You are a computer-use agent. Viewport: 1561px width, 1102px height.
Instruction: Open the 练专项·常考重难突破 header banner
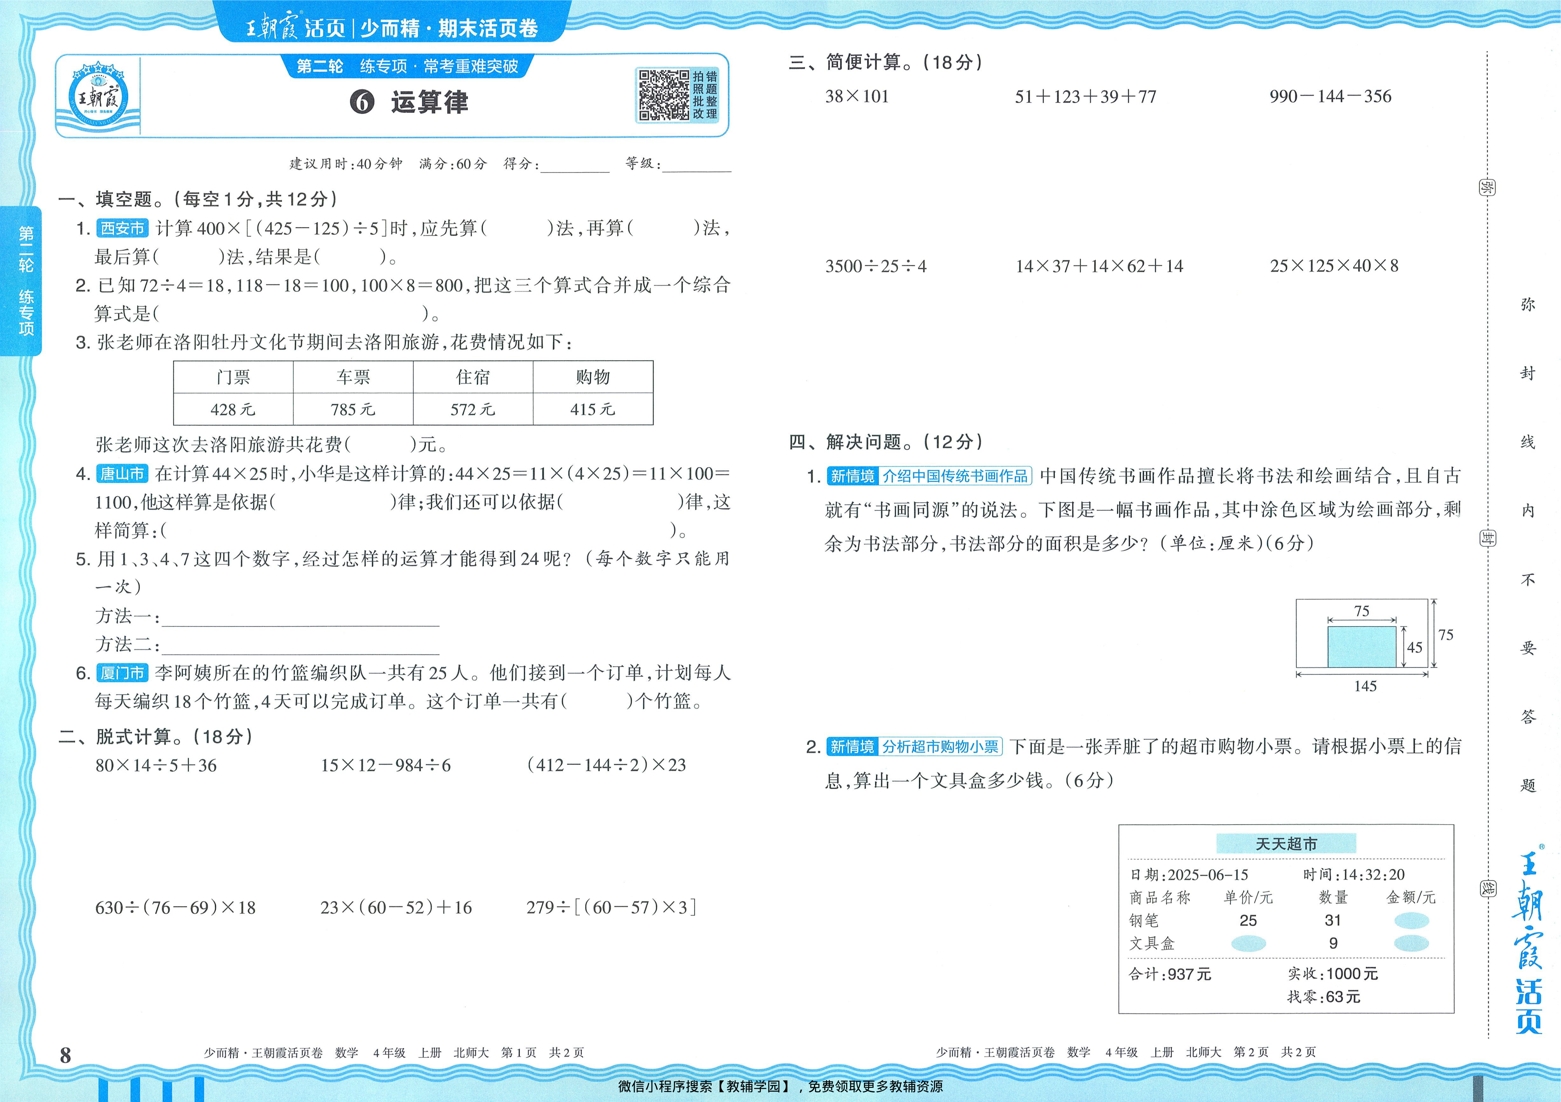411,68
